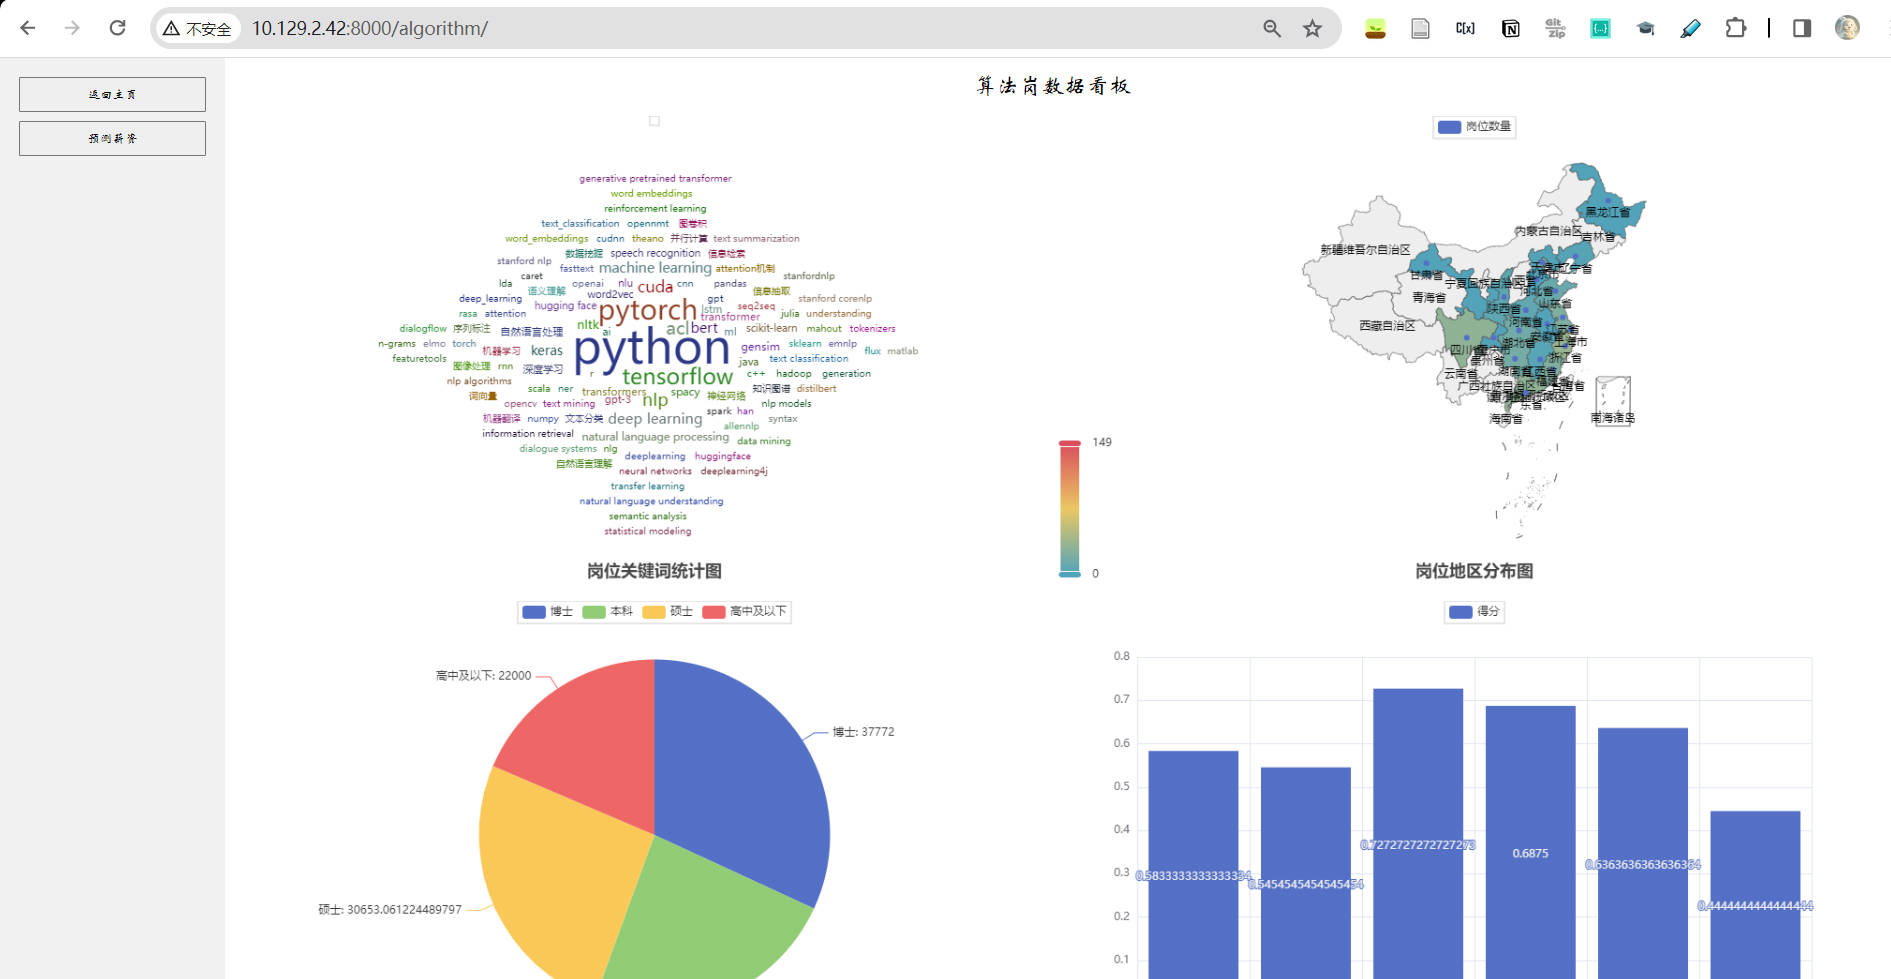
Task: Click the word 'keras' in word cloud
Action: (x=547, y=351)
